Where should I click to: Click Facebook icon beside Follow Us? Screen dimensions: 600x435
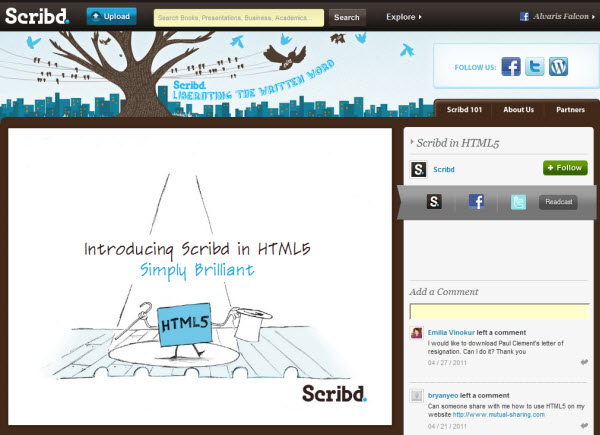tap(511, 67)
